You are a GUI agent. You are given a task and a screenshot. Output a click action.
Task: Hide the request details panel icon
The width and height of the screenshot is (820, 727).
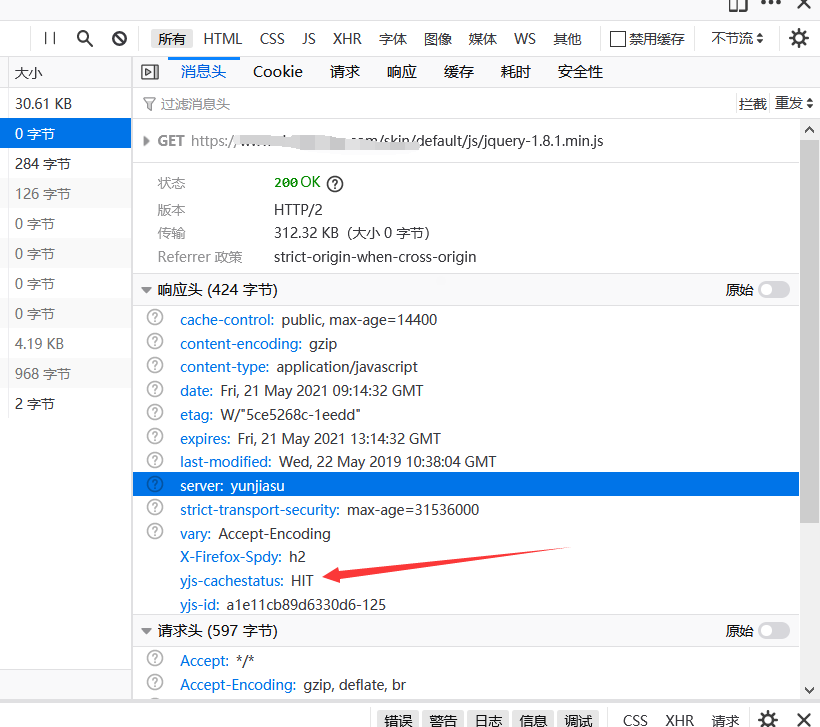(x=150, y=72)
